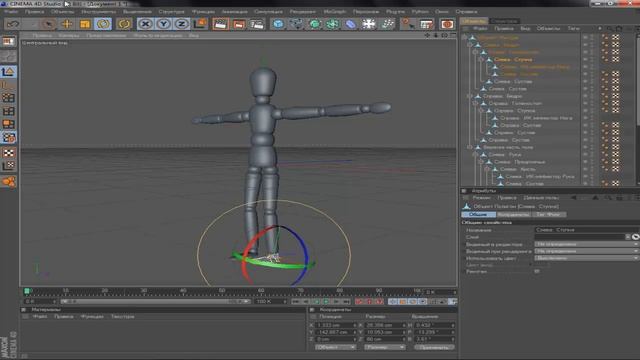640x360 pixels.
Task: Toggle the X axis lock button
Action: [x=145, y=24]
